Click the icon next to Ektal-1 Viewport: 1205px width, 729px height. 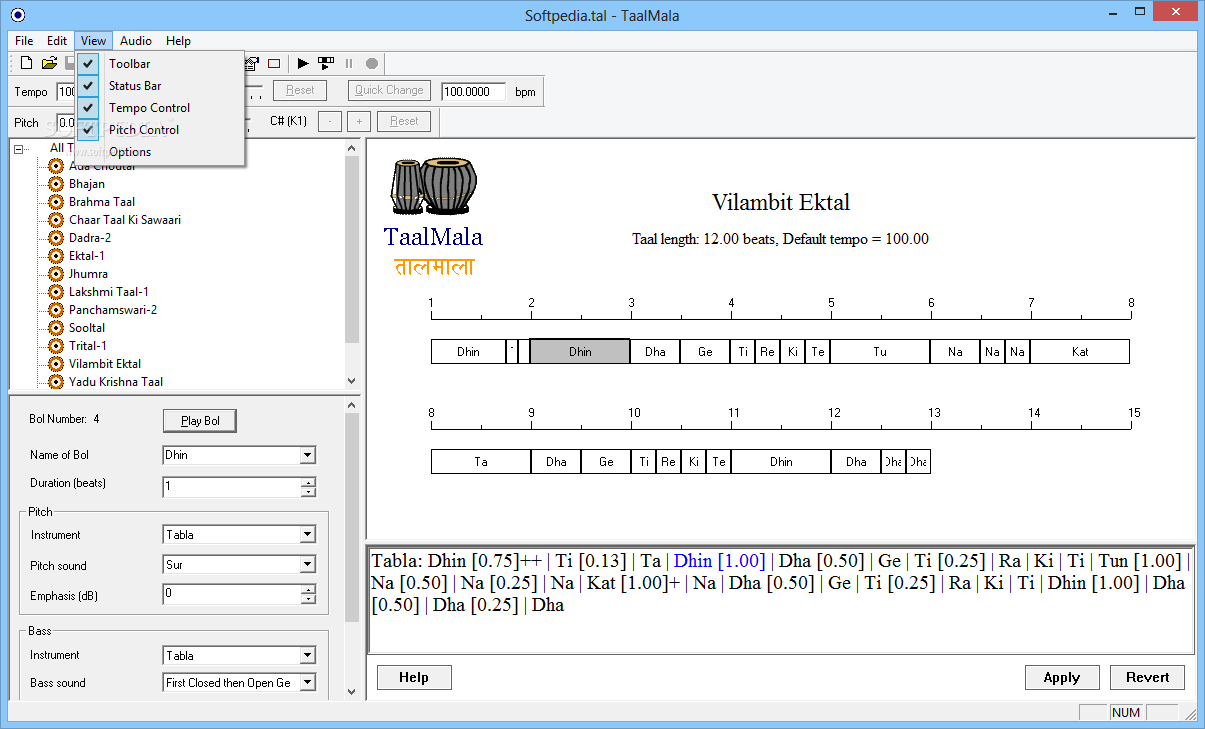point(56,256)
